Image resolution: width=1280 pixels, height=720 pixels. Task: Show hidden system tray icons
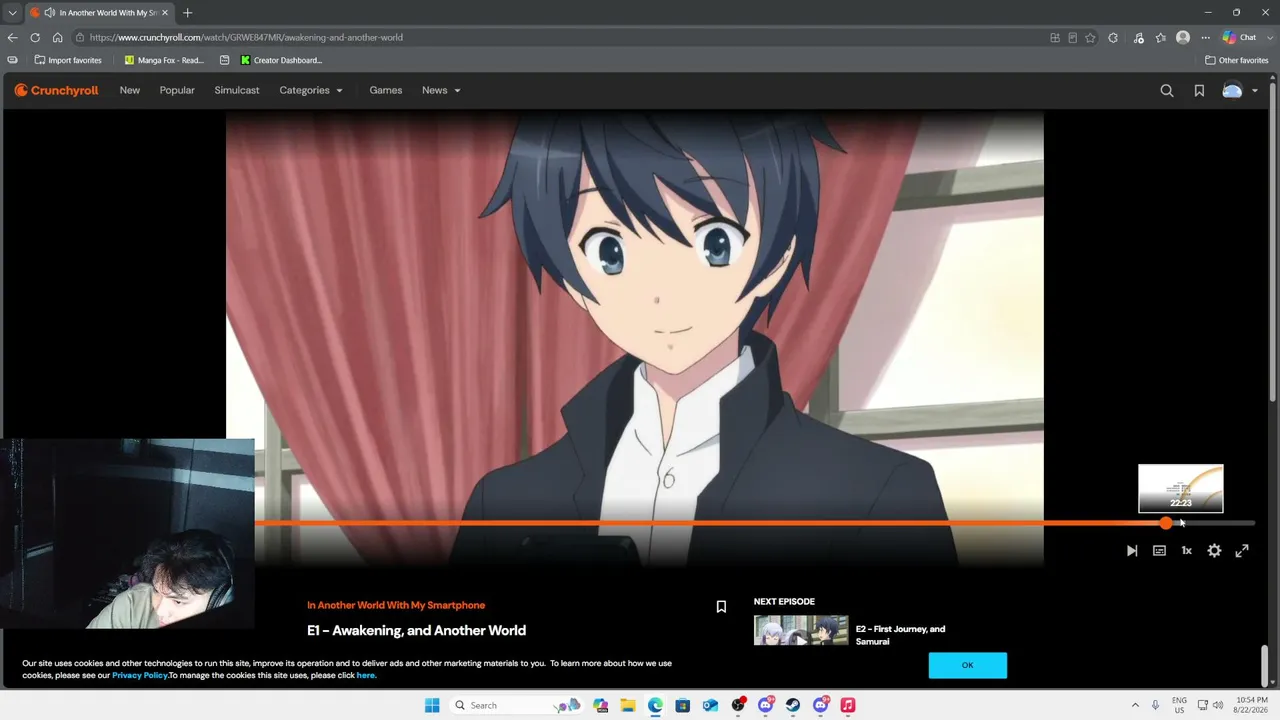[x=1135, y=705]
